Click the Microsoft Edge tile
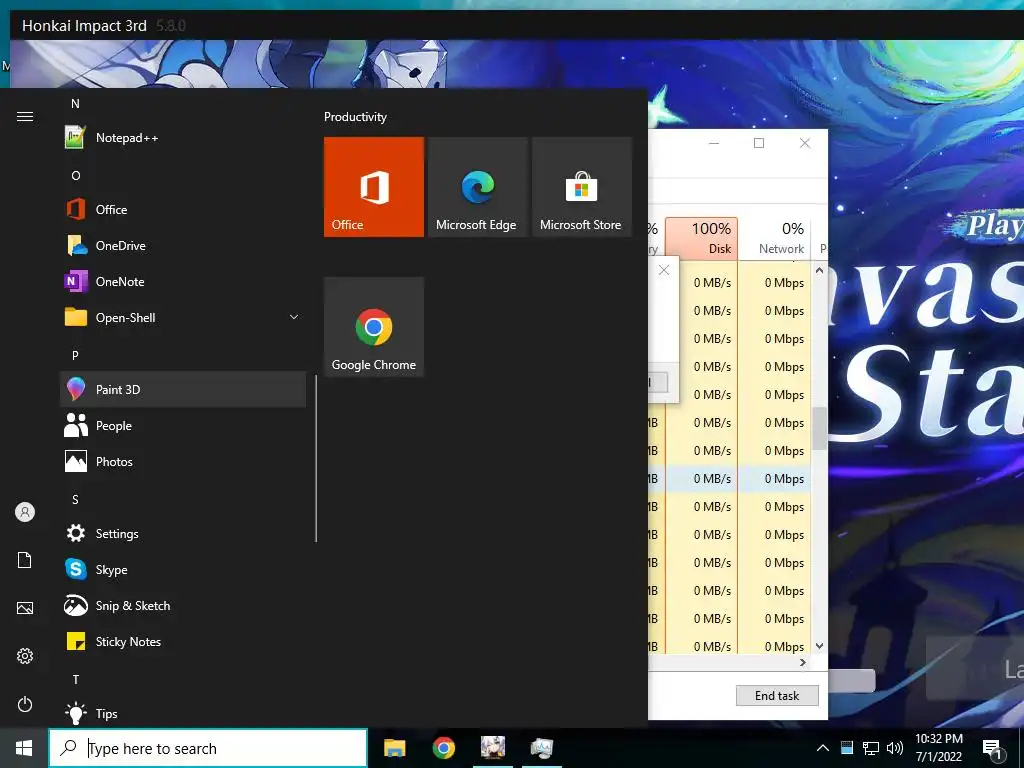 click(x=478, y=187)
